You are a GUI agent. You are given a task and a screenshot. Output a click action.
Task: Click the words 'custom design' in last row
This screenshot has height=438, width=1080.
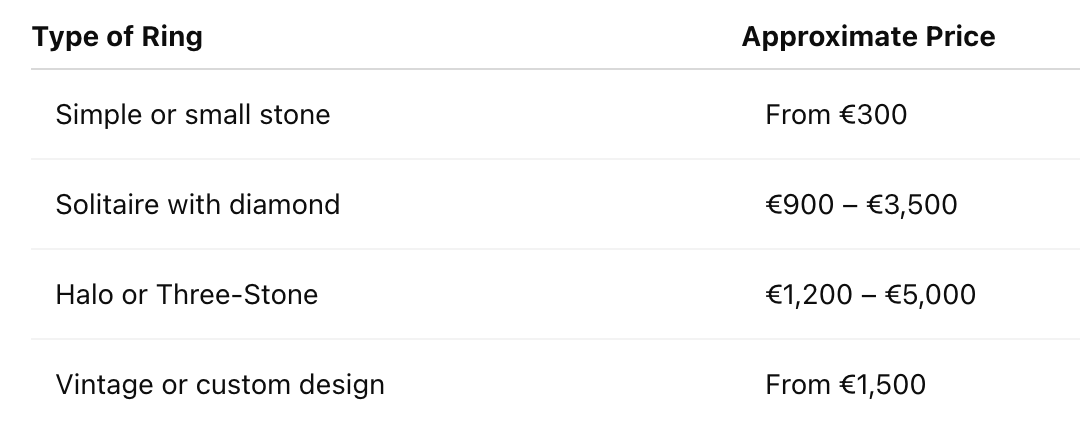[290, 384]
